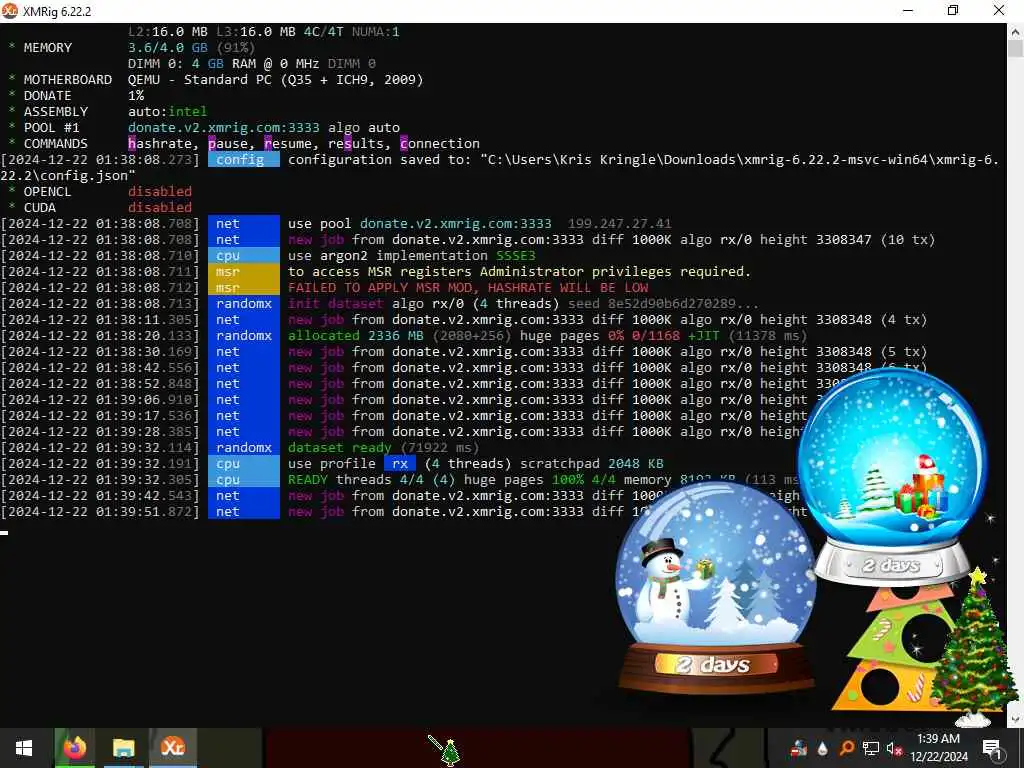The height and width of the screenshot is (768, 1024).
Task: Click the water drop tray icon
Action: [823, 748]
